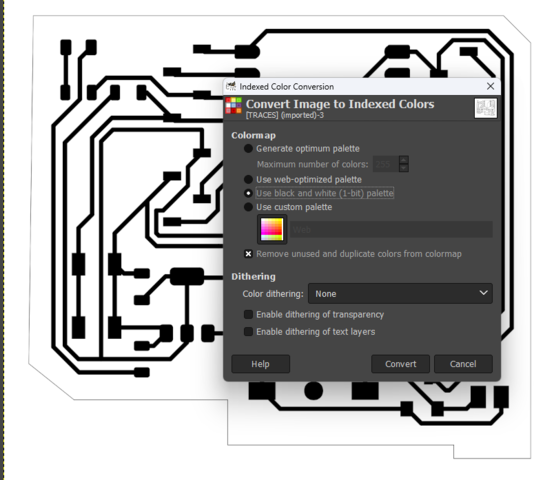This screenshot has width=554, height=480.
Task: Click the dropdown chevron beside None
Action: click(483, 293)
